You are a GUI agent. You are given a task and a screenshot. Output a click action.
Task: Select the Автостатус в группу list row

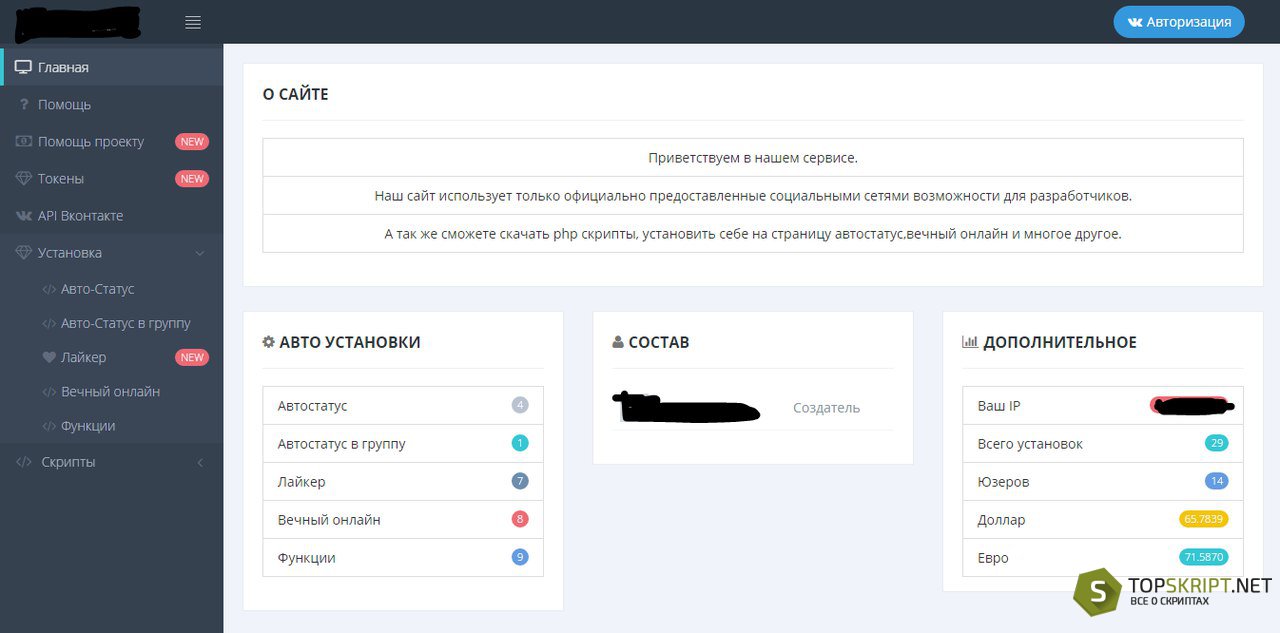click(x=403, y=444)
